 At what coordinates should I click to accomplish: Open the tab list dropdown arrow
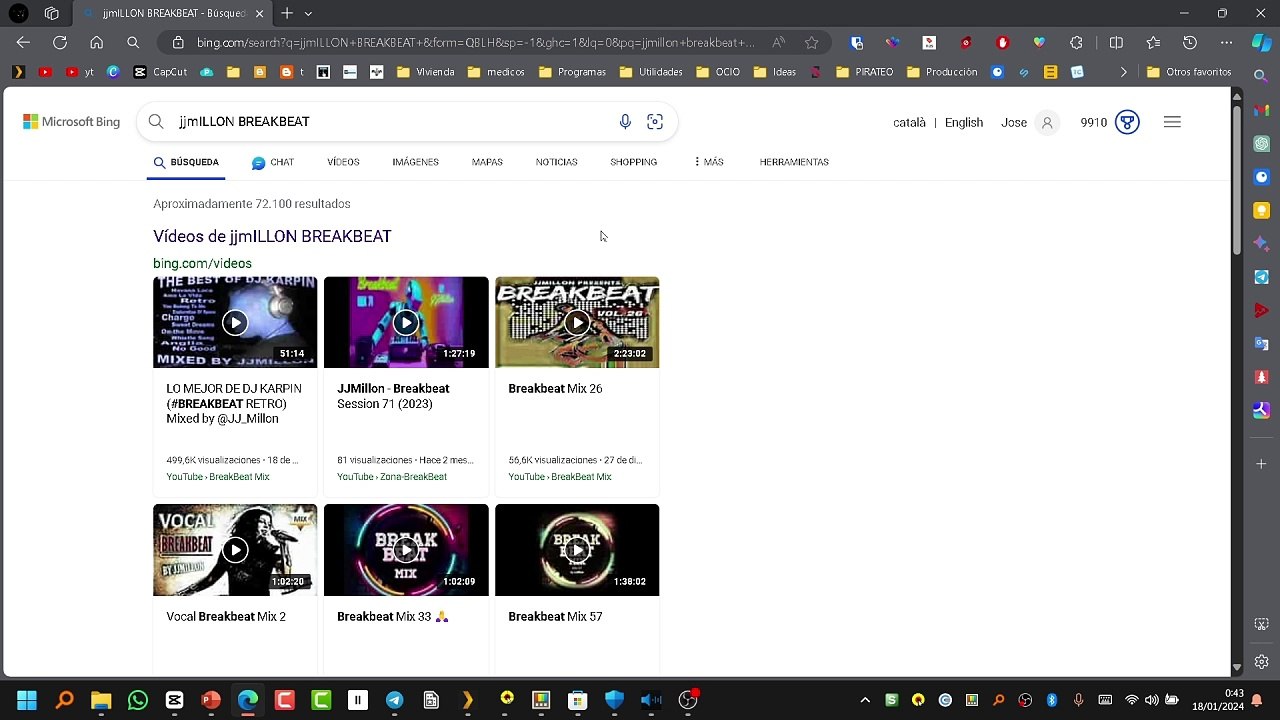tap(308, 13)
